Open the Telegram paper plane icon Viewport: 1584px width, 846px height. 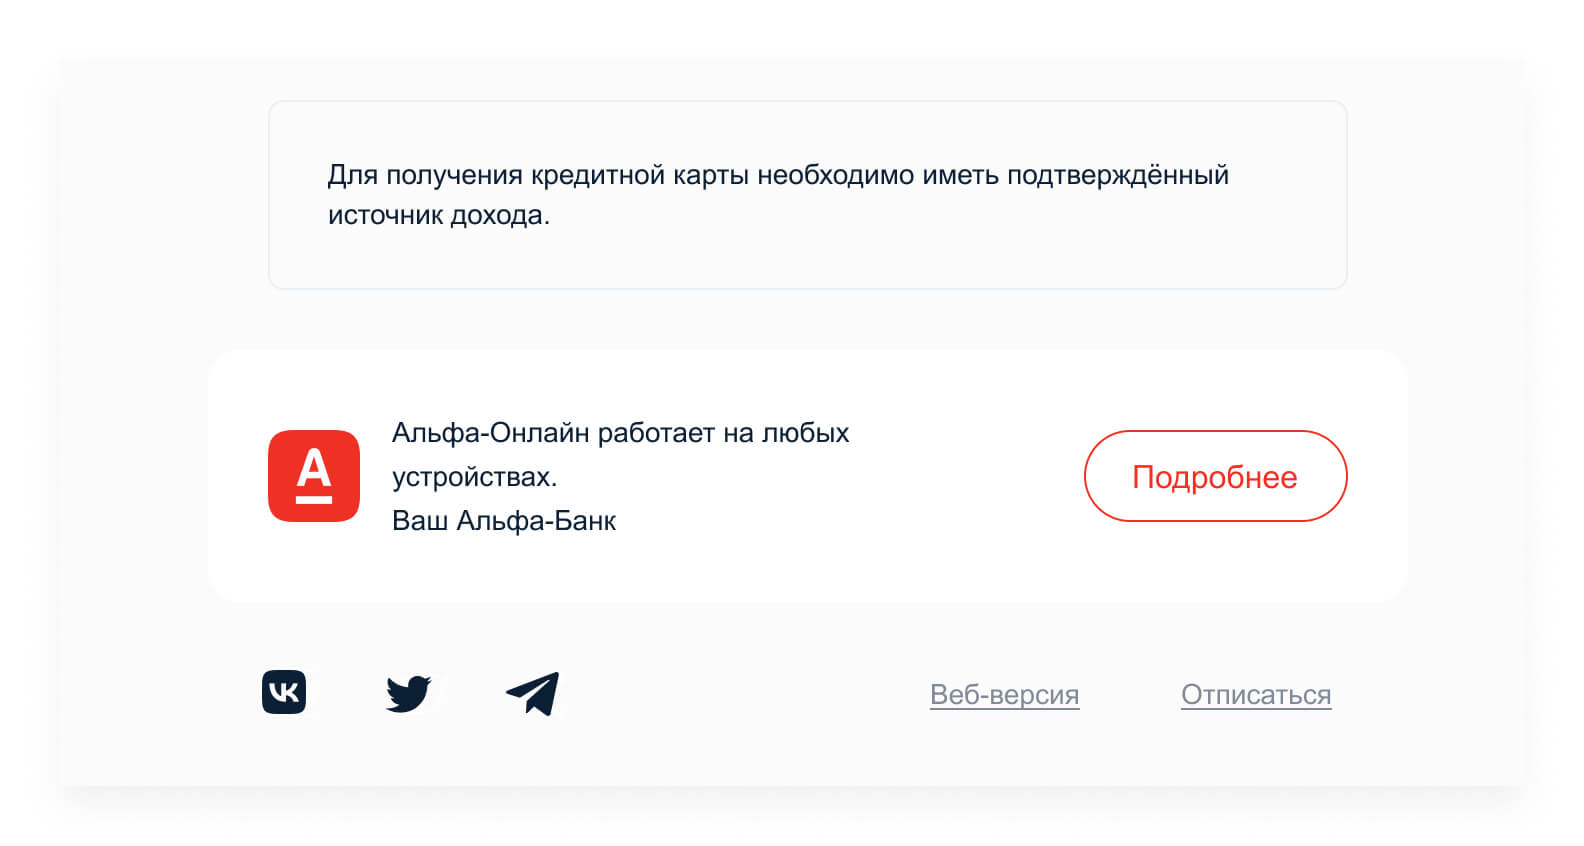[532, 694]
